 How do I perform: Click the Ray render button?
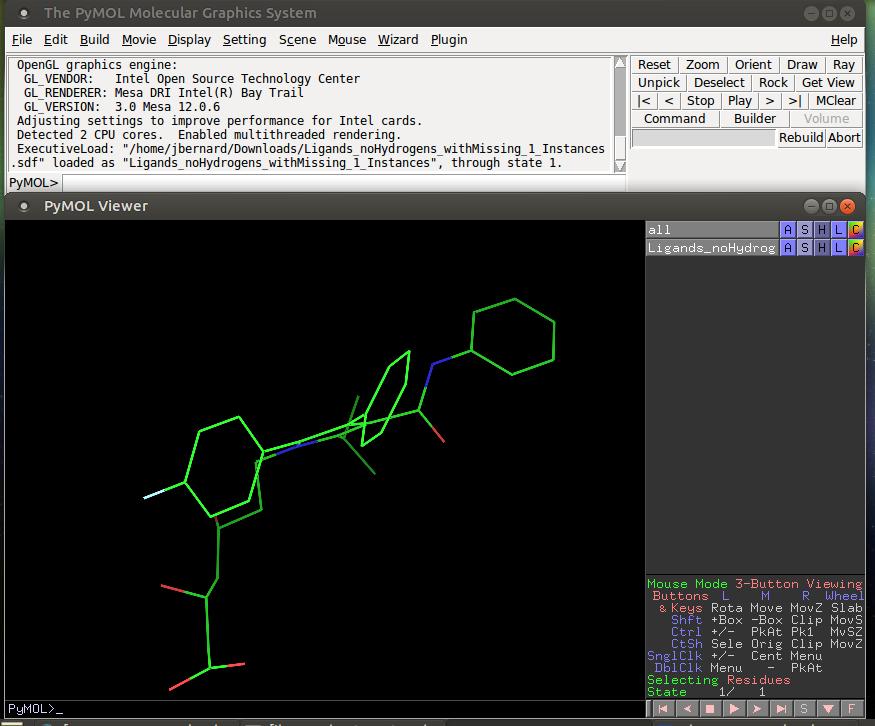click(844, 65)
